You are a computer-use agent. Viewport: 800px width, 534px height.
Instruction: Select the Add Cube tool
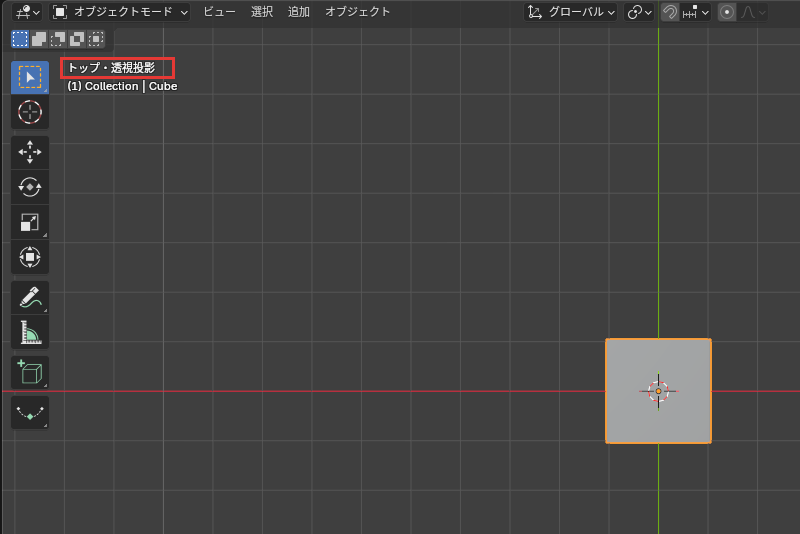[30, 372]
